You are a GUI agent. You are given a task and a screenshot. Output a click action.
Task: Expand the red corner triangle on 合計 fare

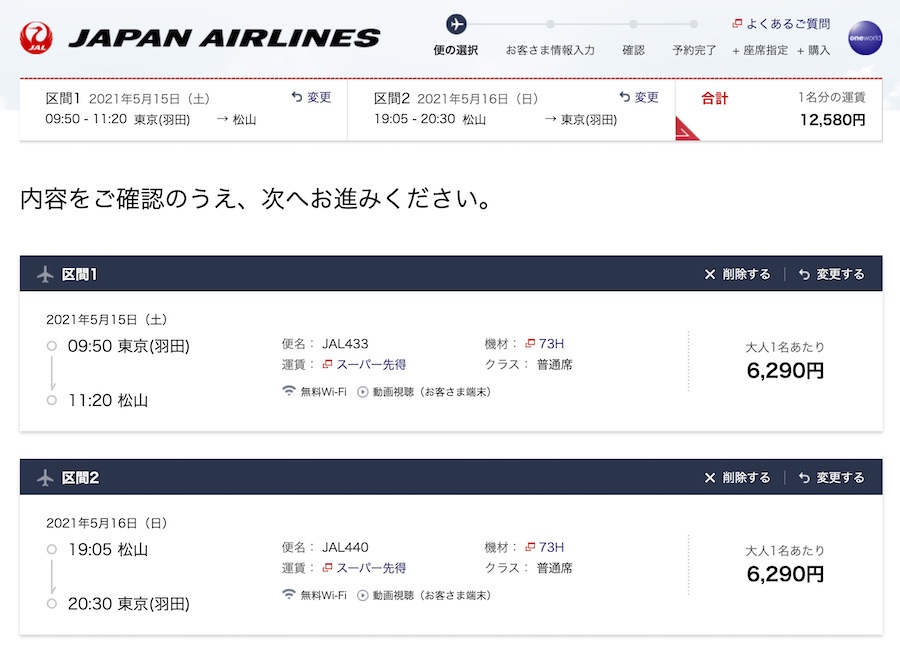coord(685,130)
